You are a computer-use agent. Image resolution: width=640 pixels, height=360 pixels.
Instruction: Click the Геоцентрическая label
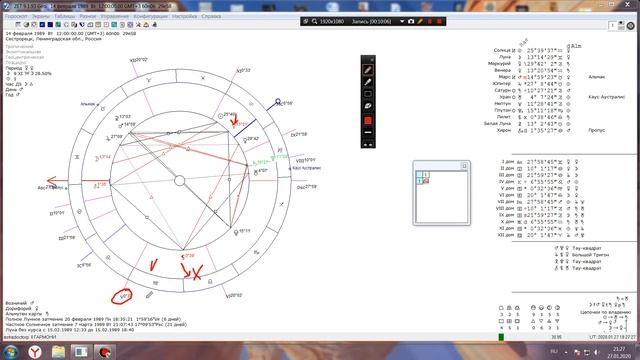[24, 57]
